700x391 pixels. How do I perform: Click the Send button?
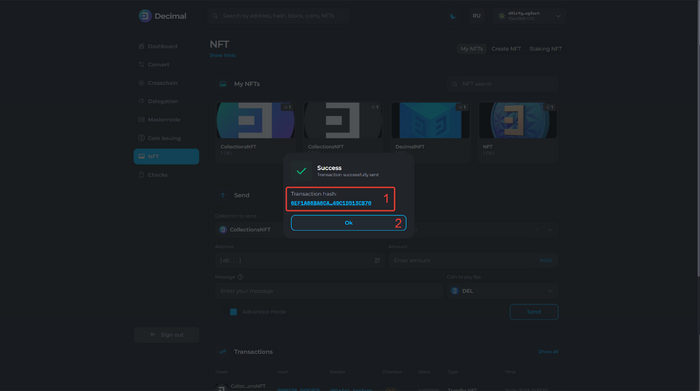[534, 312]
